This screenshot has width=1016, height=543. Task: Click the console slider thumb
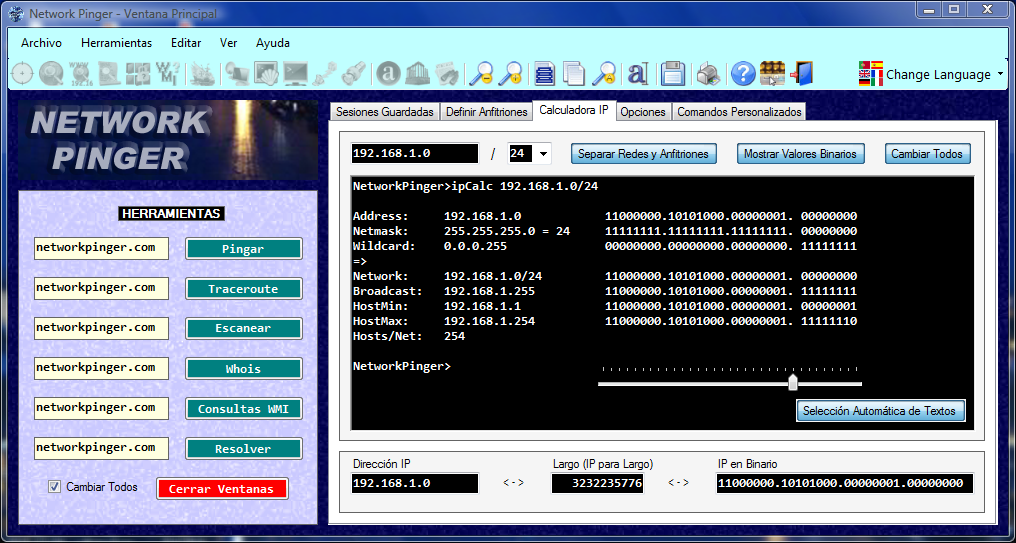tap(792, 382)
